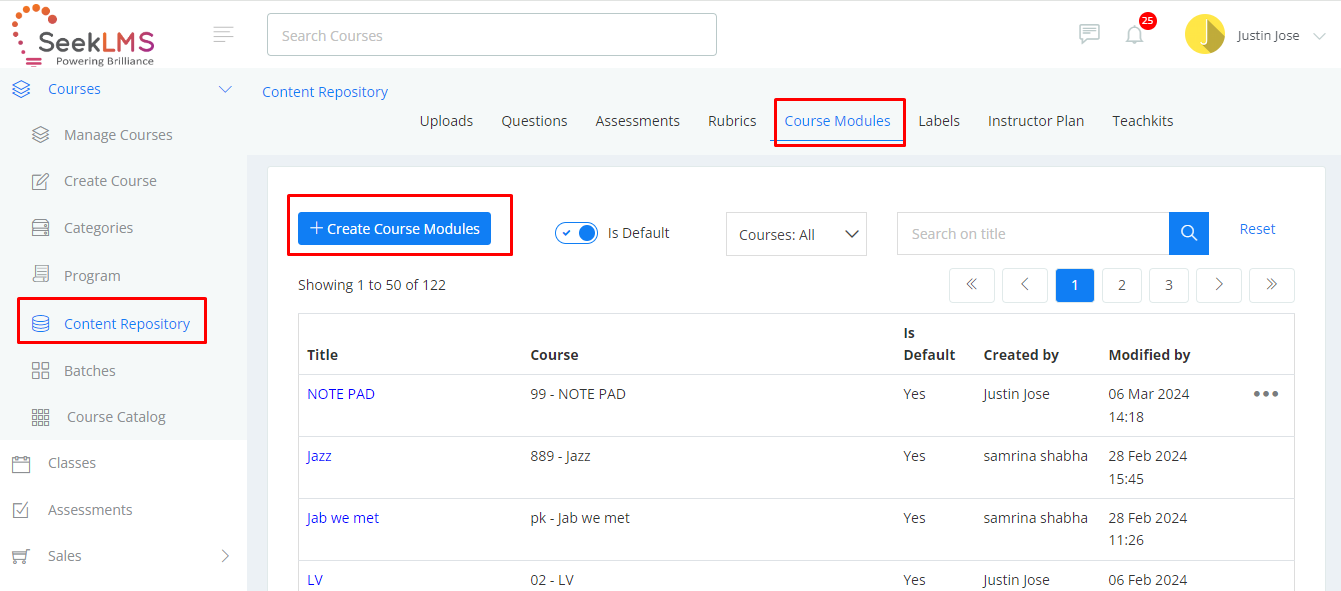
Task: Toggle the Is Default switch
Action: [x=576, y=233]
